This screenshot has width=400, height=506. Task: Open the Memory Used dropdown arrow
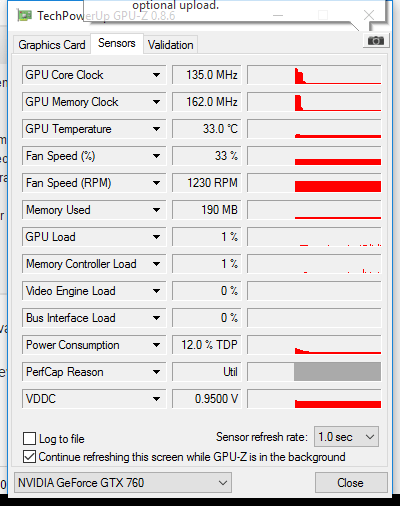[x=156, y=210]
